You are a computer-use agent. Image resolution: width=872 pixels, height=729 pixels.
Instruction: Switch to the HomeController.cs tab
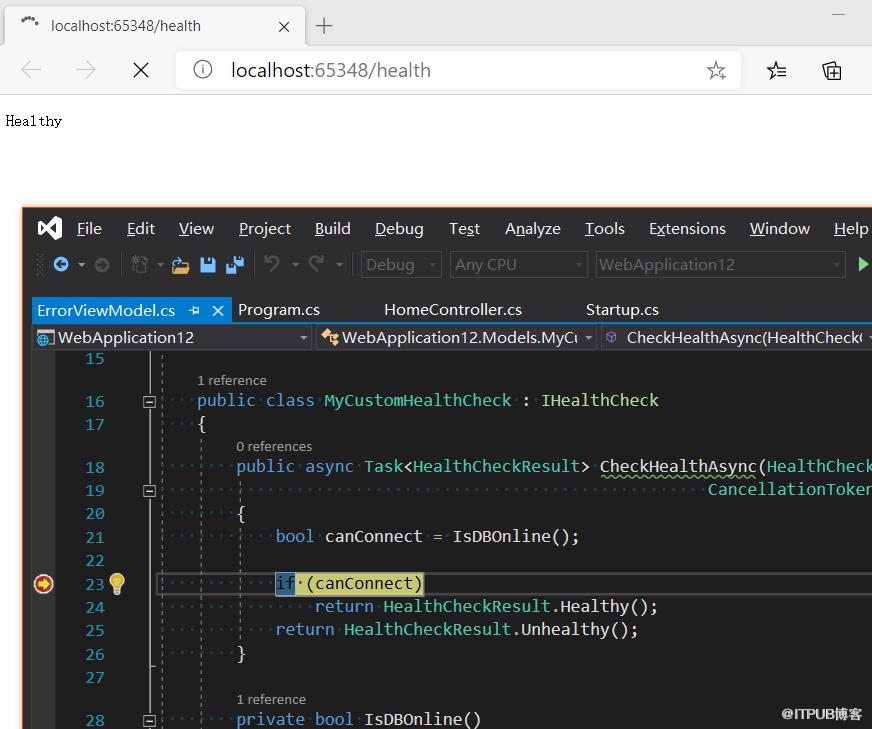tap(453, 310)
